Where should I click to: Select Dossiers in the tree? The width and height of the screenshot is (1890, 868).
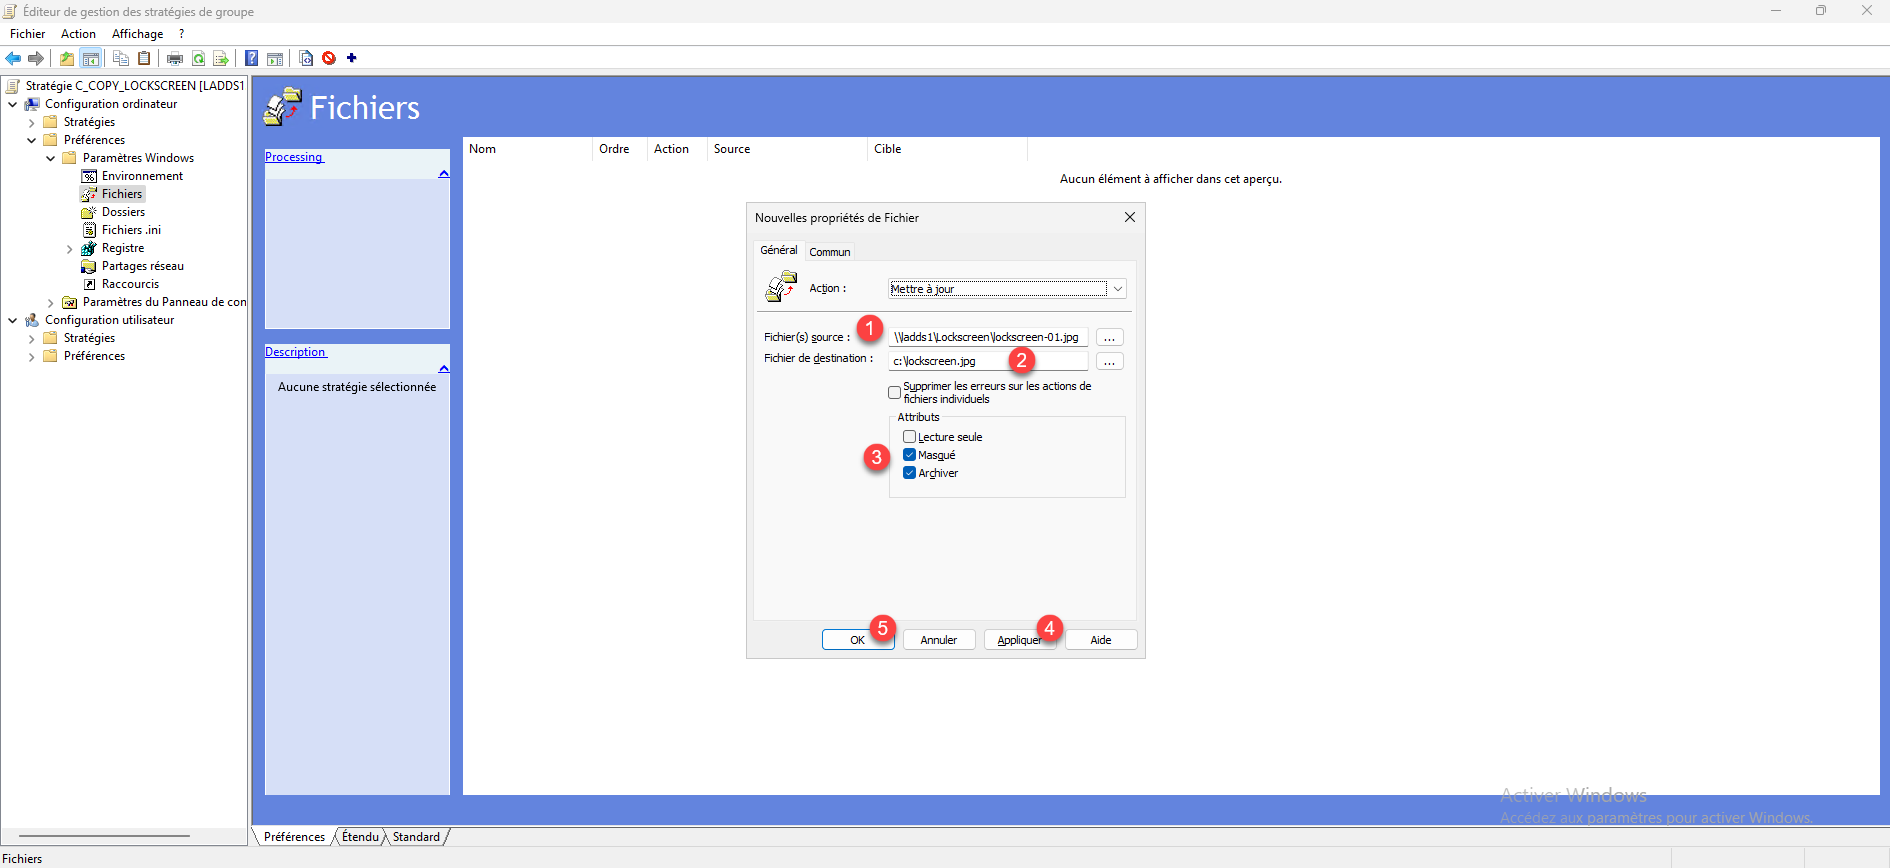point(123,212)
